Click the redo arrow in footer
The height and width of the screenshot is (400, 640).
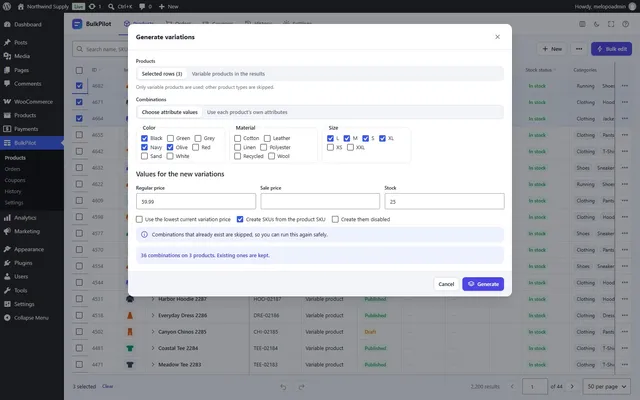(301, 387)
